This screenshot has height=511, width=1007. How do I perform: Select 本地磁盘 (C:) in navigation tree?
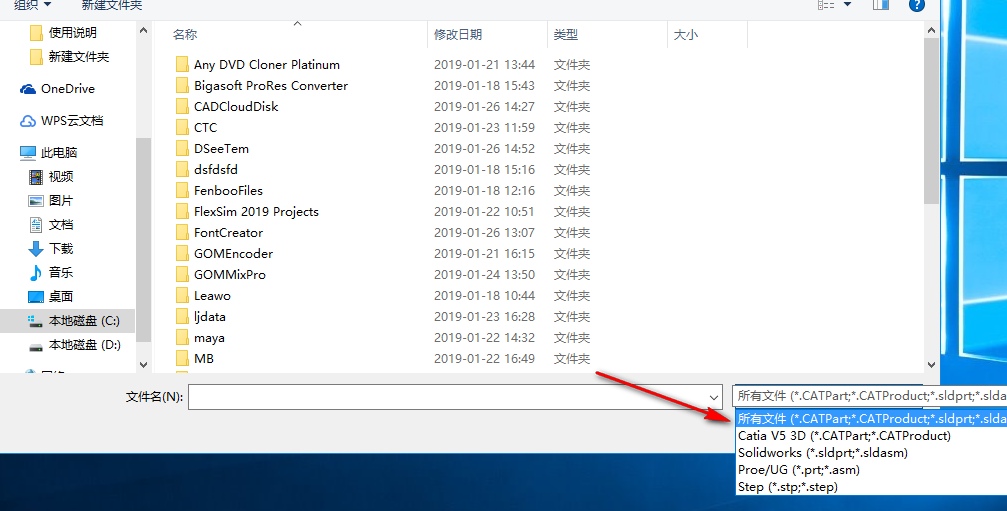point(84,321)
